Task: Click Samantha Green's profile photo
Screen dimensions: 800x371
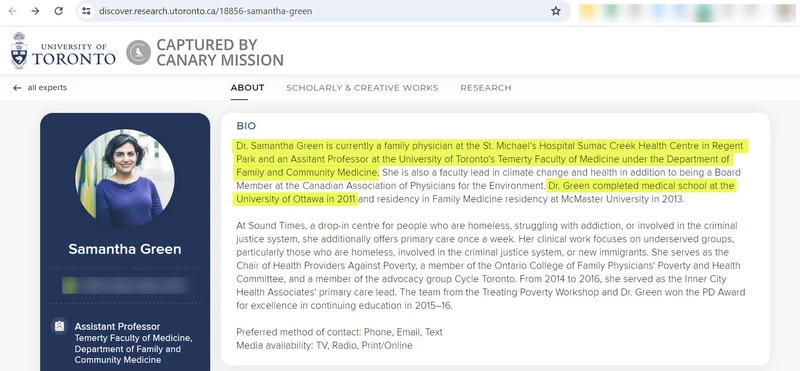Action: [125, 178]
